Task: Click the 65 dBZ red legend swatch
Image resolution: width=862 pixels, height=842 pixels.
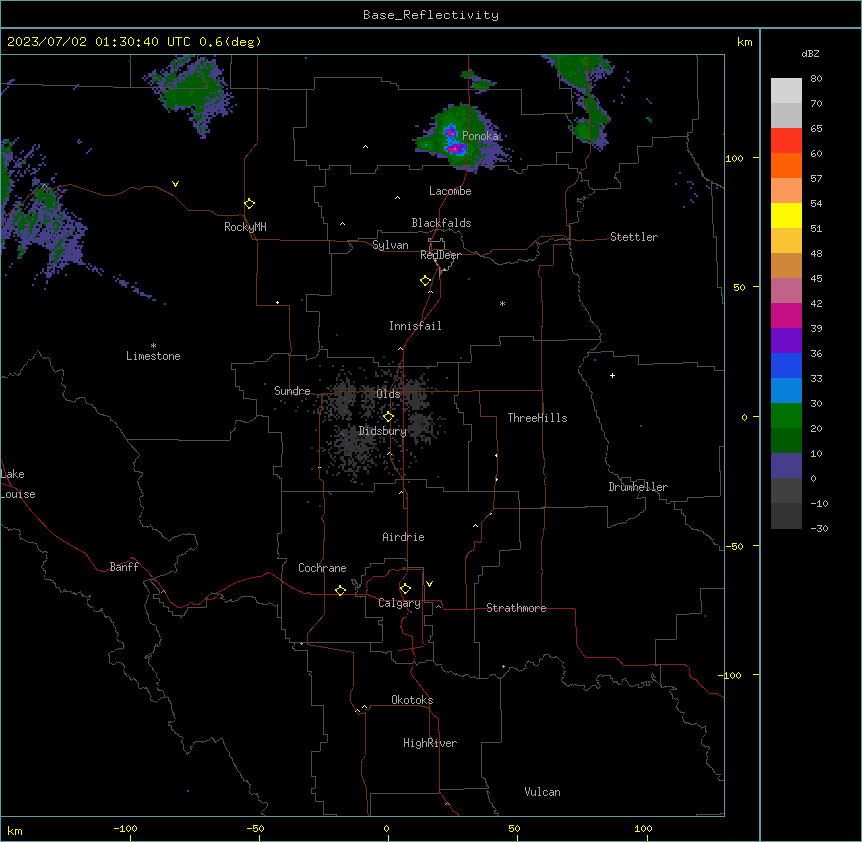Action: (786, 141)
